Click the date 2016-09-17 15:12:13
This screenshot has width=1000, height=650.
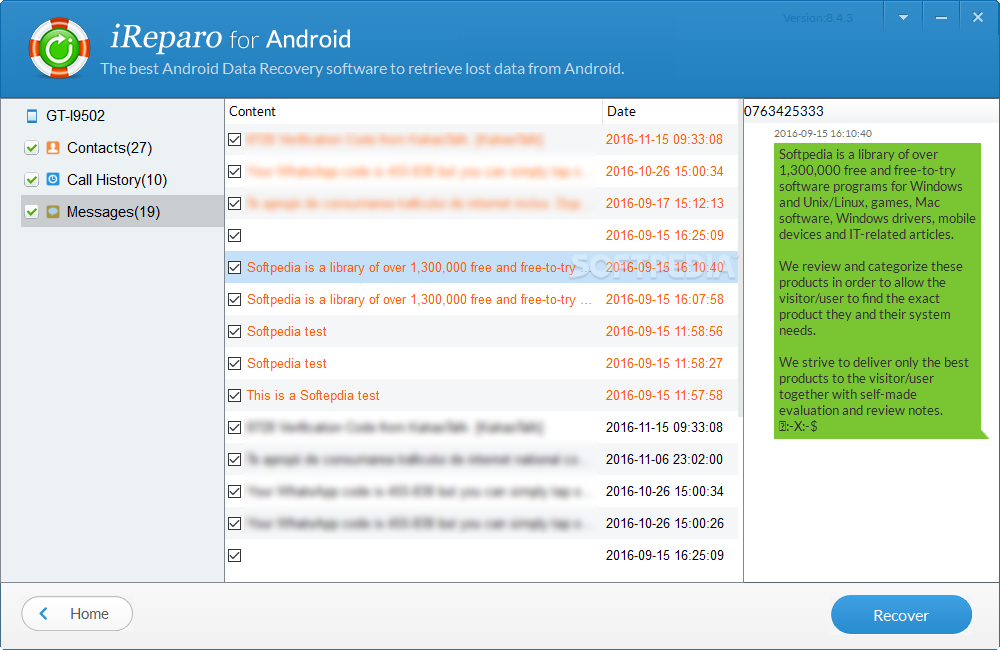665,203
